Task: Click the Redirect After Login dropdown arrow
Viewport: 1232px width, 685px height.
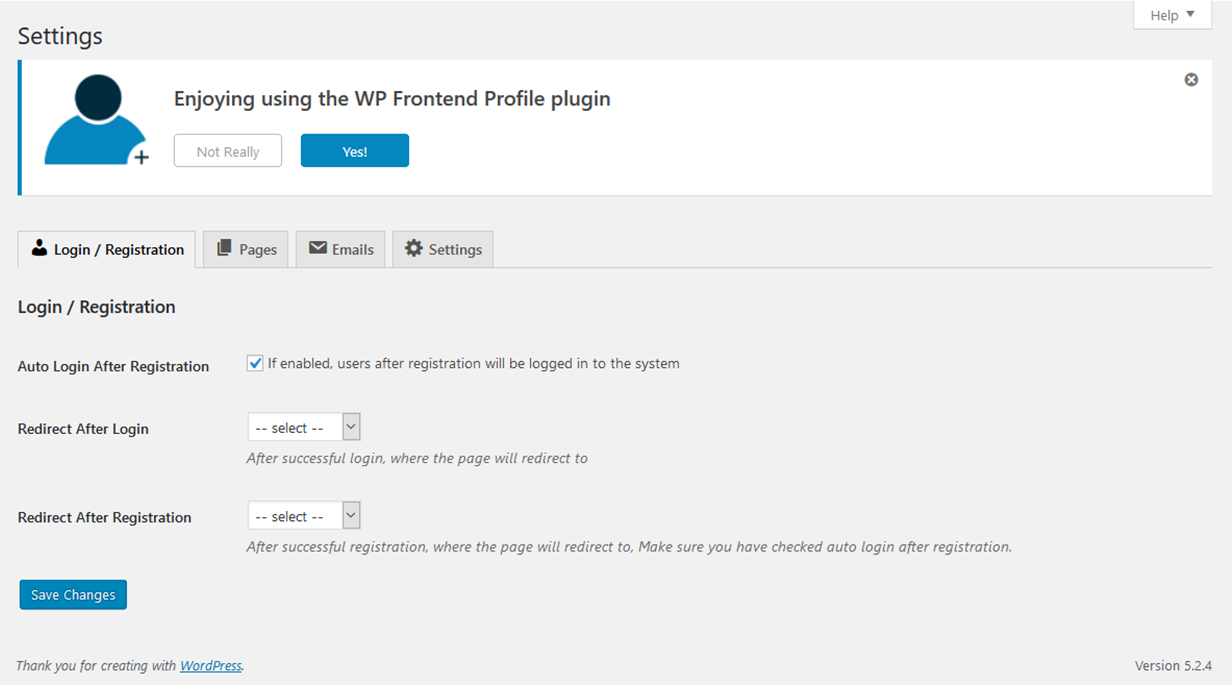Action: [x=351, y=428]
